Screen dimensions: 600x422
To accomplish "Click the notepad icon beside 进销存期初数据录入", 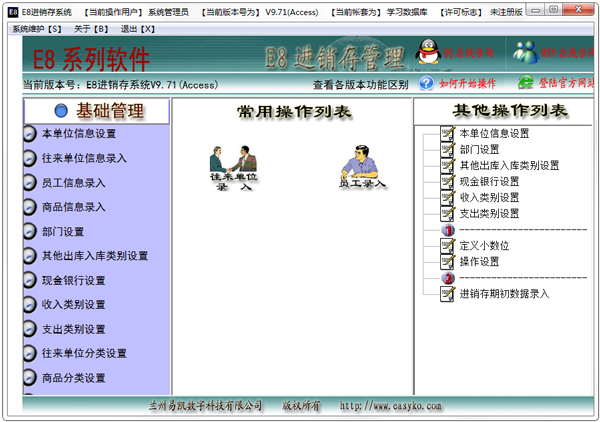I will 448,294.
